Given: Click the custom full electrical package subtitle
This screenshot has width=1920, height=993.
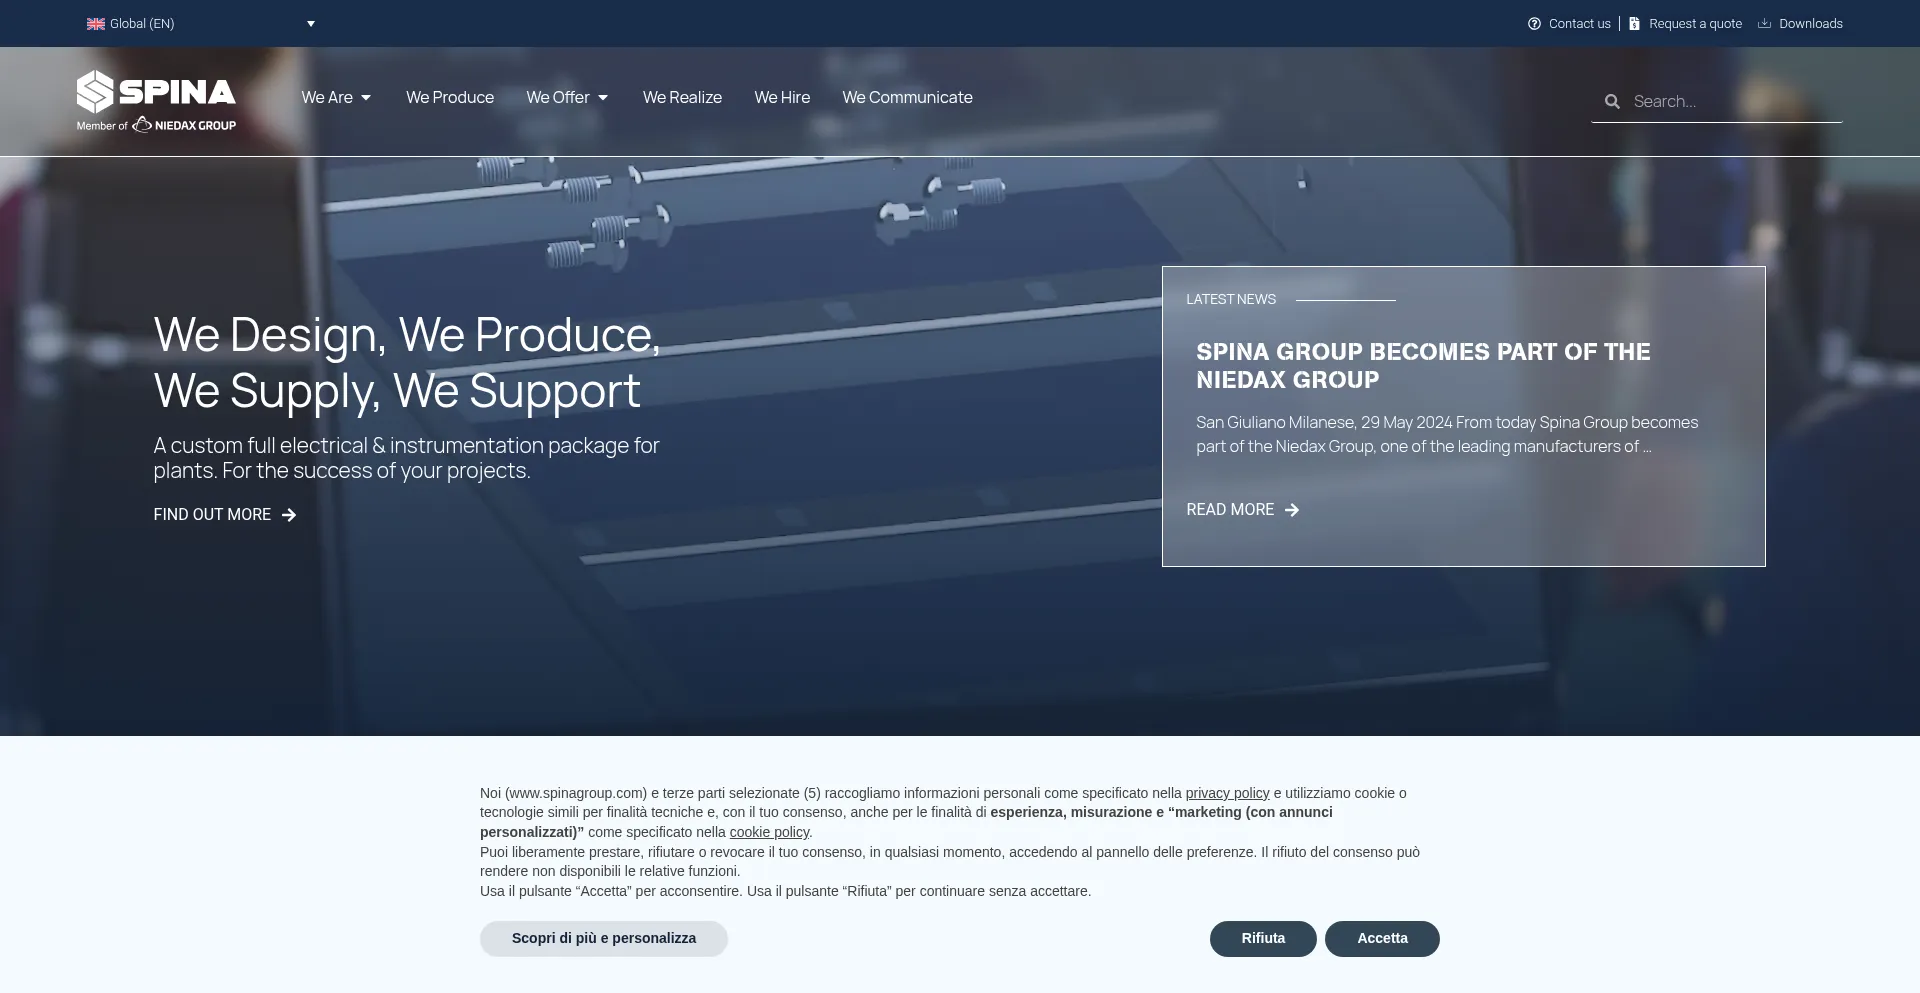Looking at the screenshot, I should coord(406,458).
